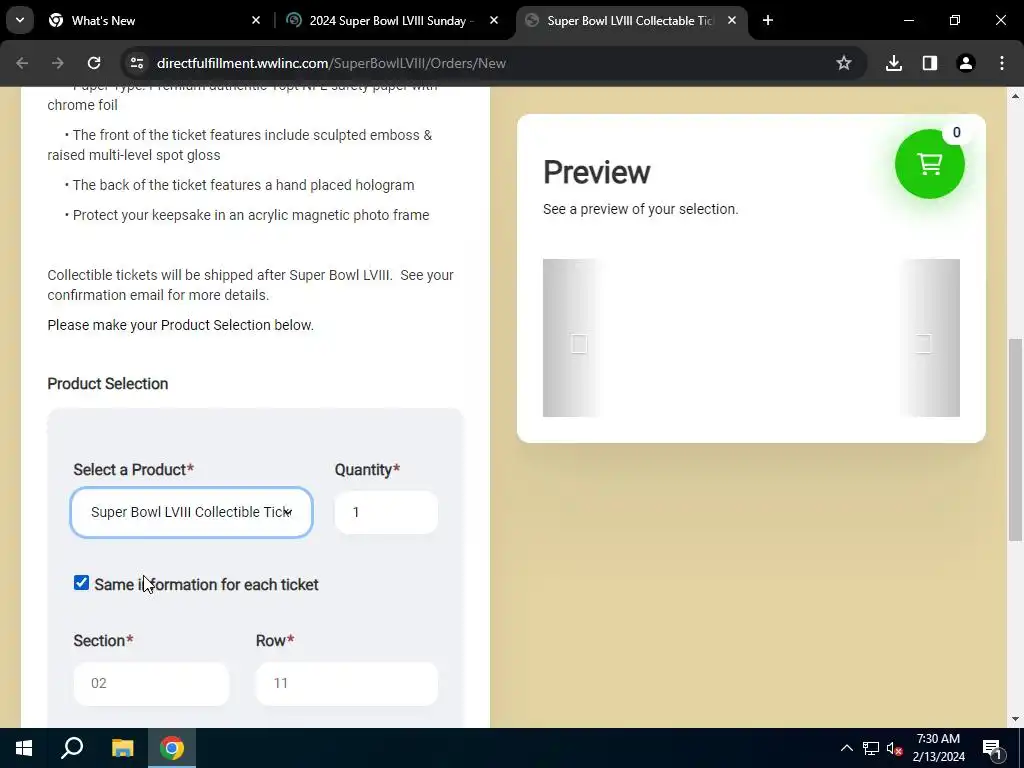Go back with the browser back arrow
The height and width of the screenshot is (768, 1024).
coord(22,63)
